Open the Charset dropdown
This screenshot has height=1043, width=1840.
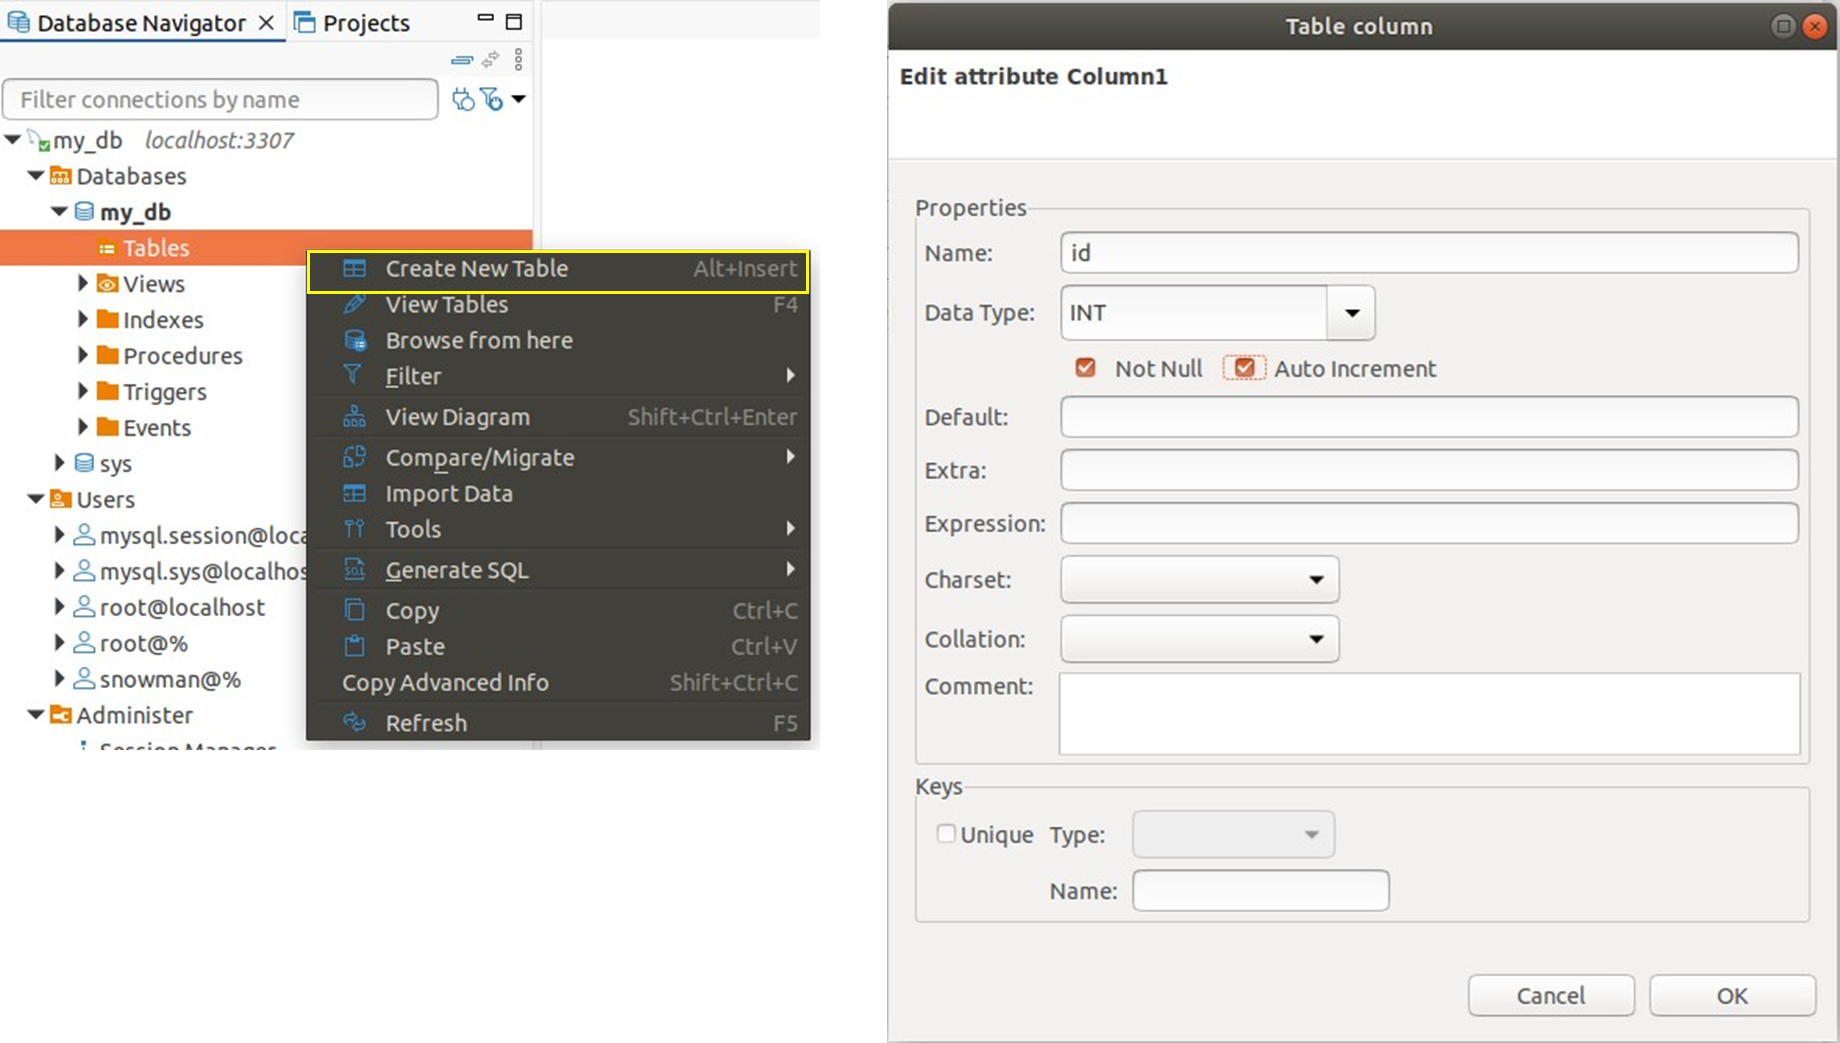[1199, 580]
